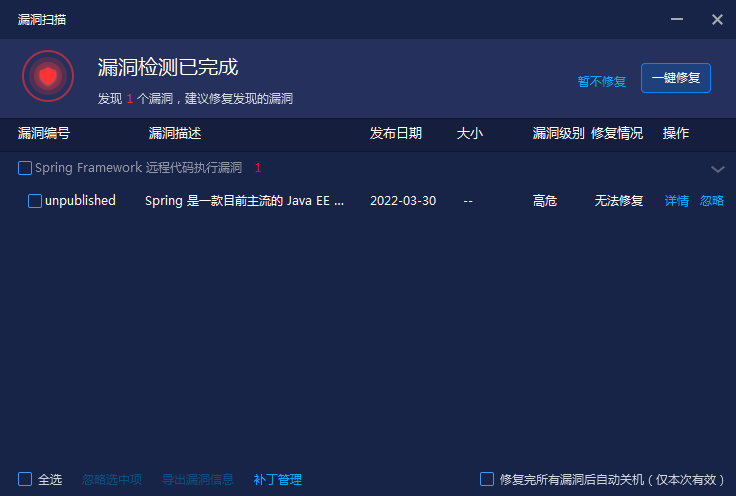The width and height of the screenshot is (736, 496).
Task: Select the Spring Framework 远程代码执行漏洞 group row
Action: point(368,168)
